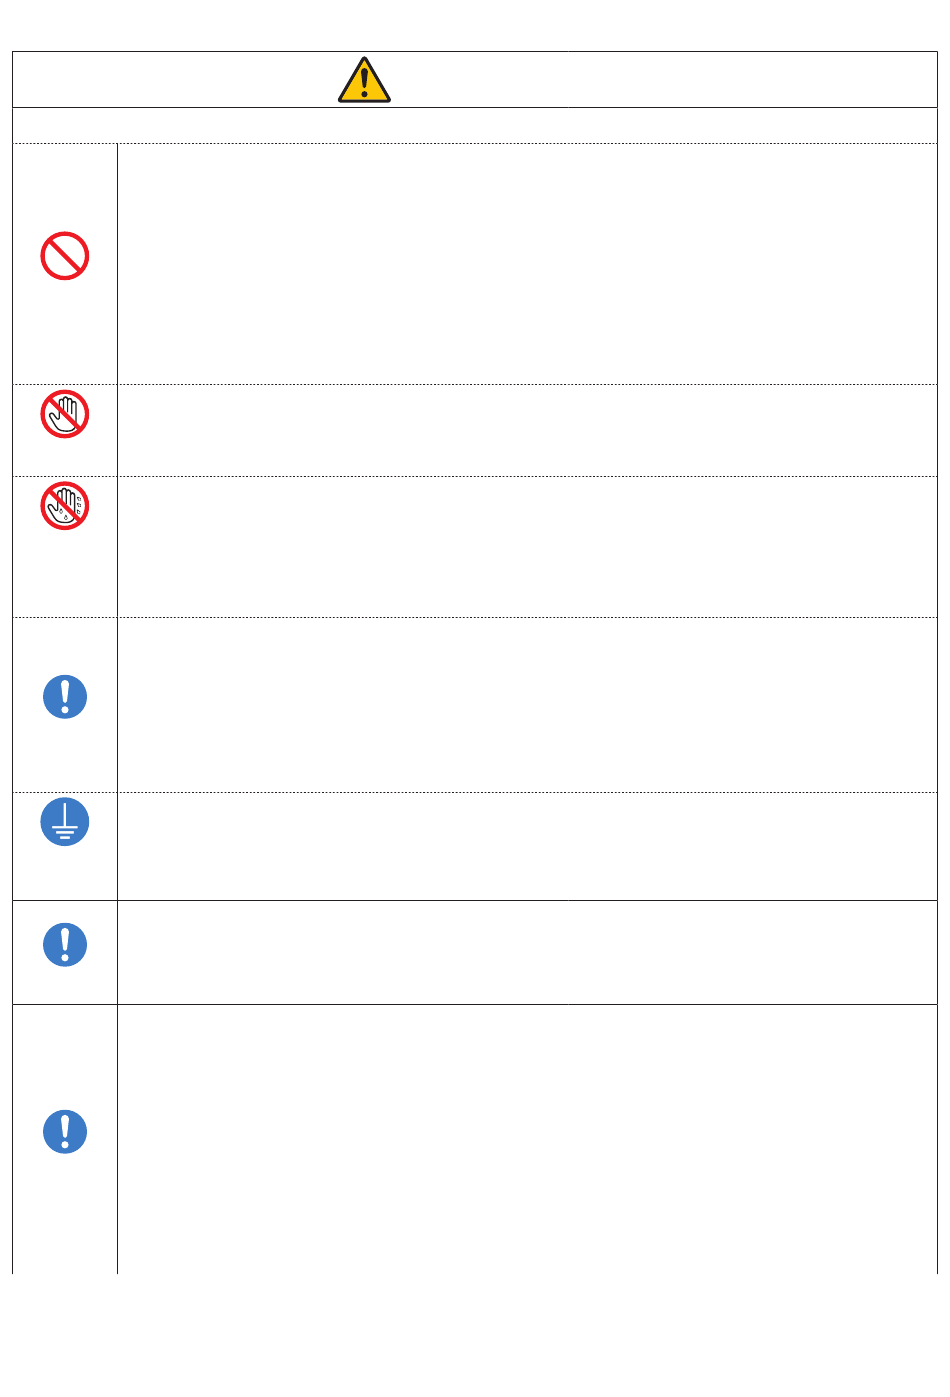
Task: Click text cell beside exclamation icon above grounding symbol
Action: (527, 705)
